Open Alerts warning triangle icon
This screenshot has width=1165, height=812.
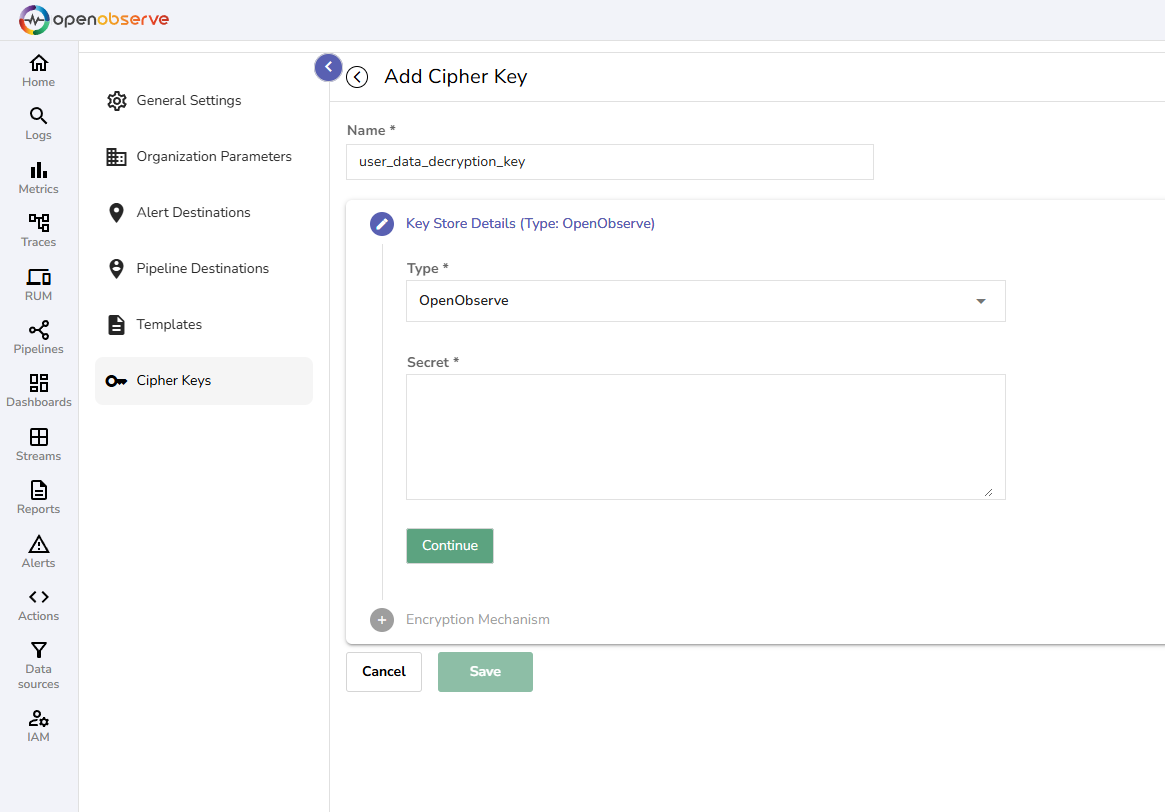click(x=38, y=544)
